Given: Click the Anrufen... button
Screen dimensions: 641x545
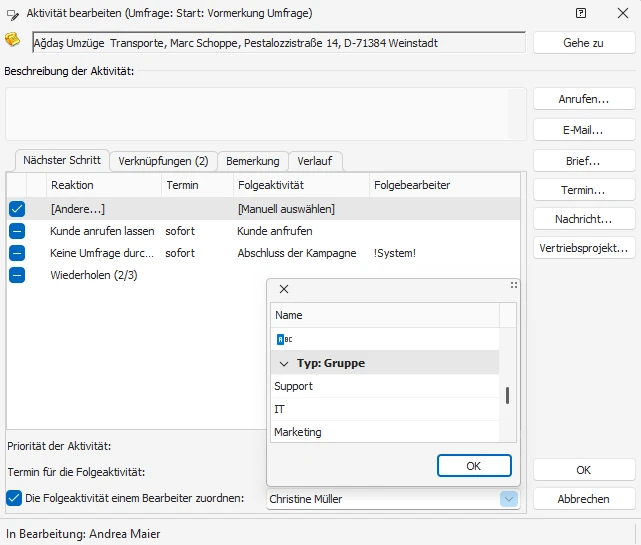Looking at the screenshot, I should coord(584,99).
